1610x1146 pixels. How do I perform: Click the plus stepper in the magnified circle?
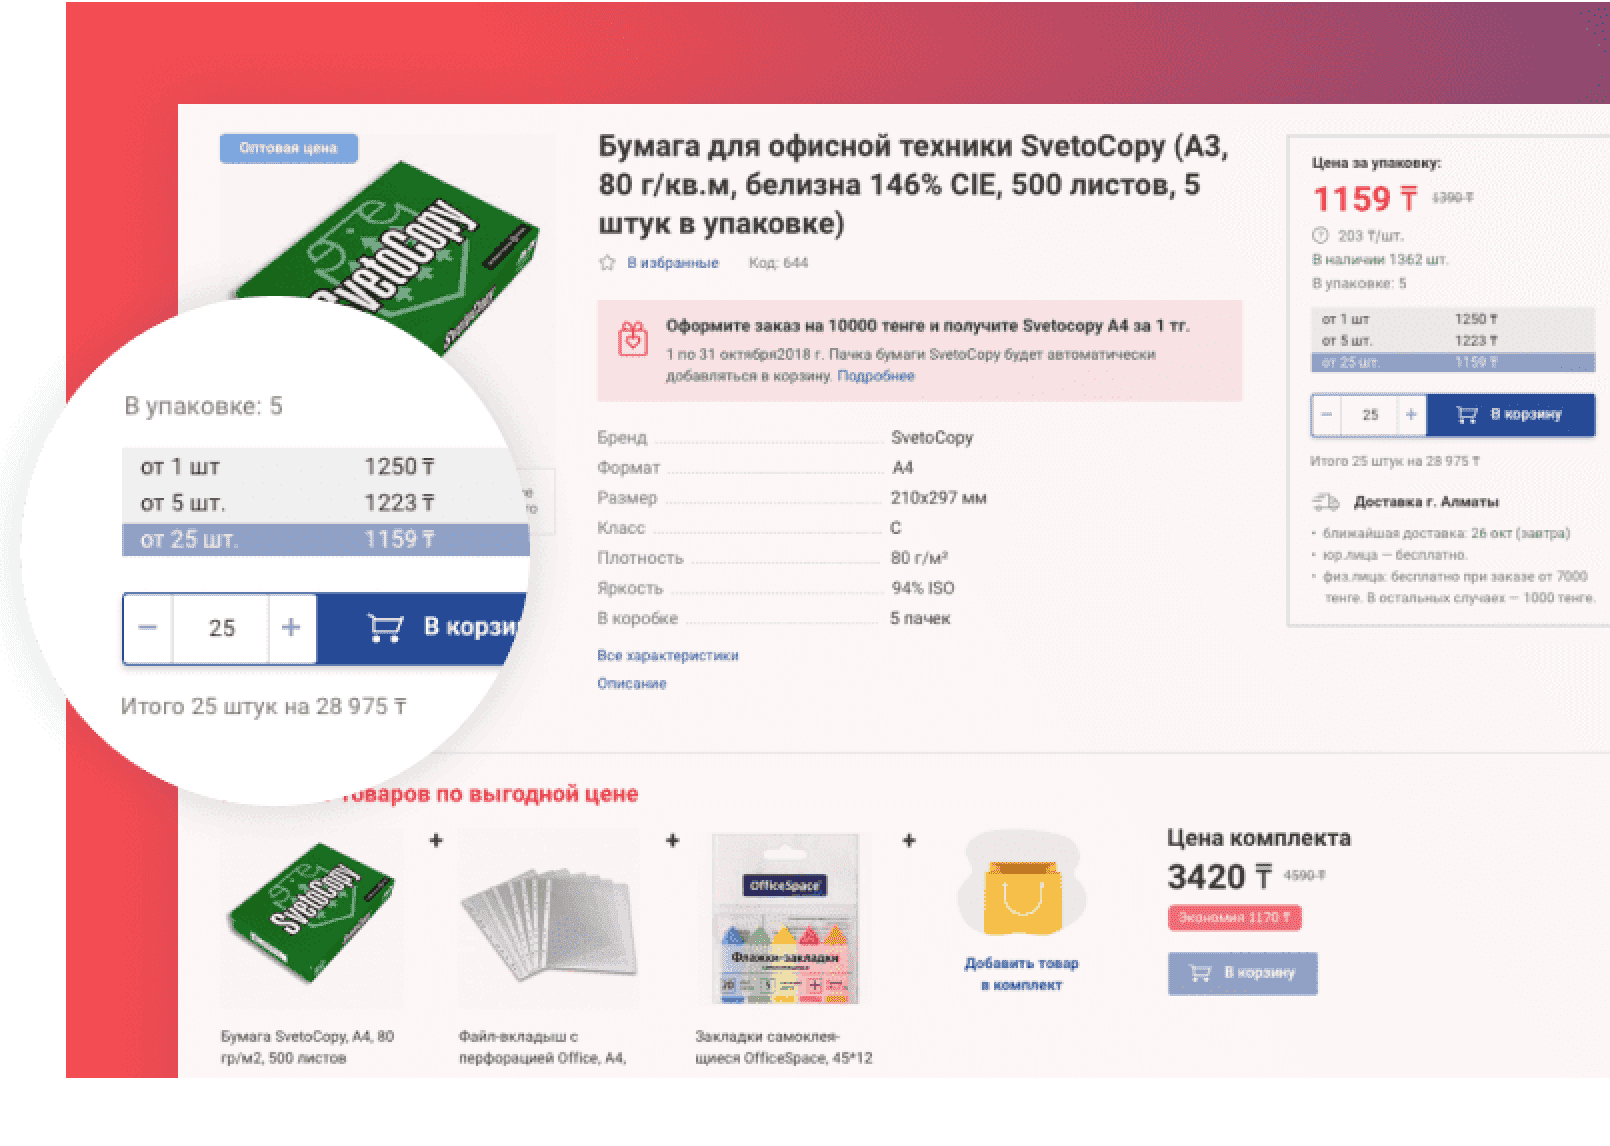click(x=291, y=628)
